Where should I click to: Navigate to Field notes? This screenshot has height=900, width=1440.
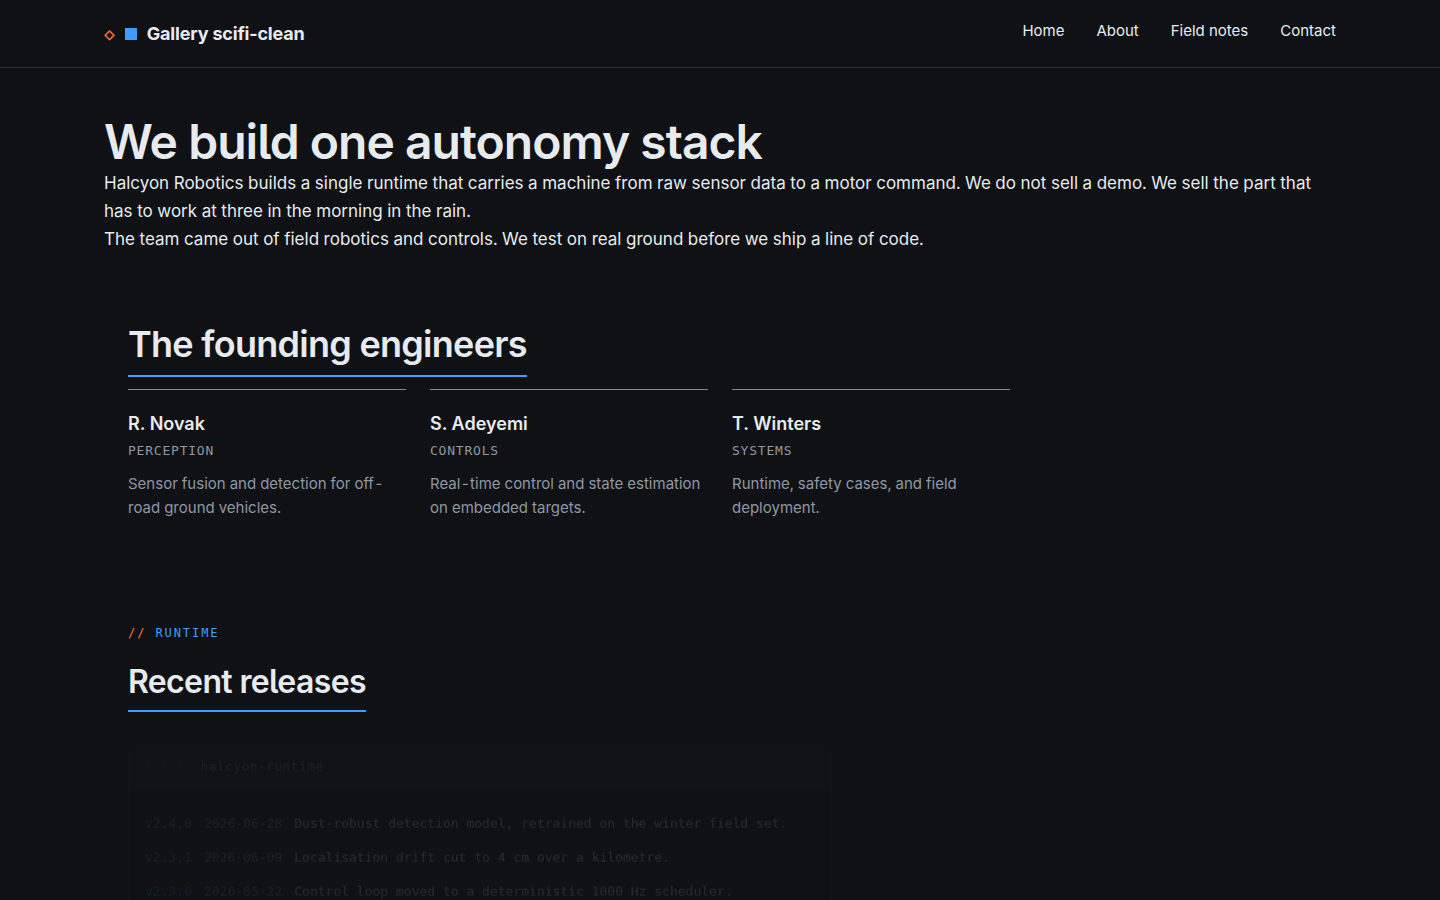click(x=1209, y=31)
